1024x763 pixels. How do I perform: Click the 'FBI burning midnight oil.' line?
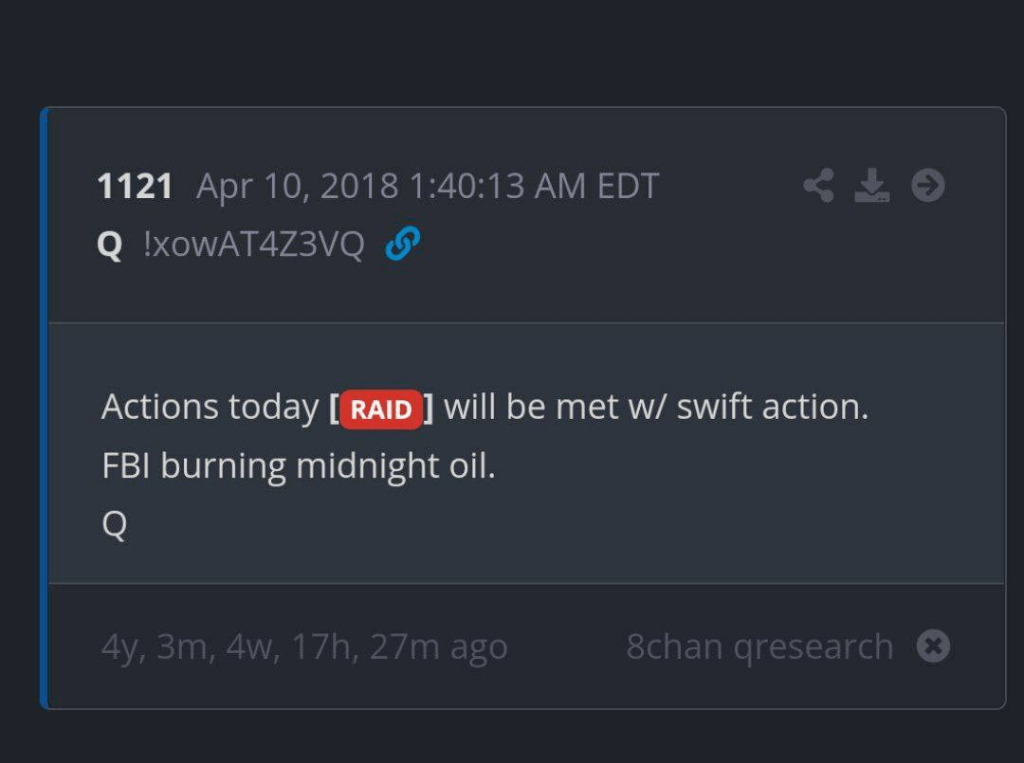click(x=298, y=466)
